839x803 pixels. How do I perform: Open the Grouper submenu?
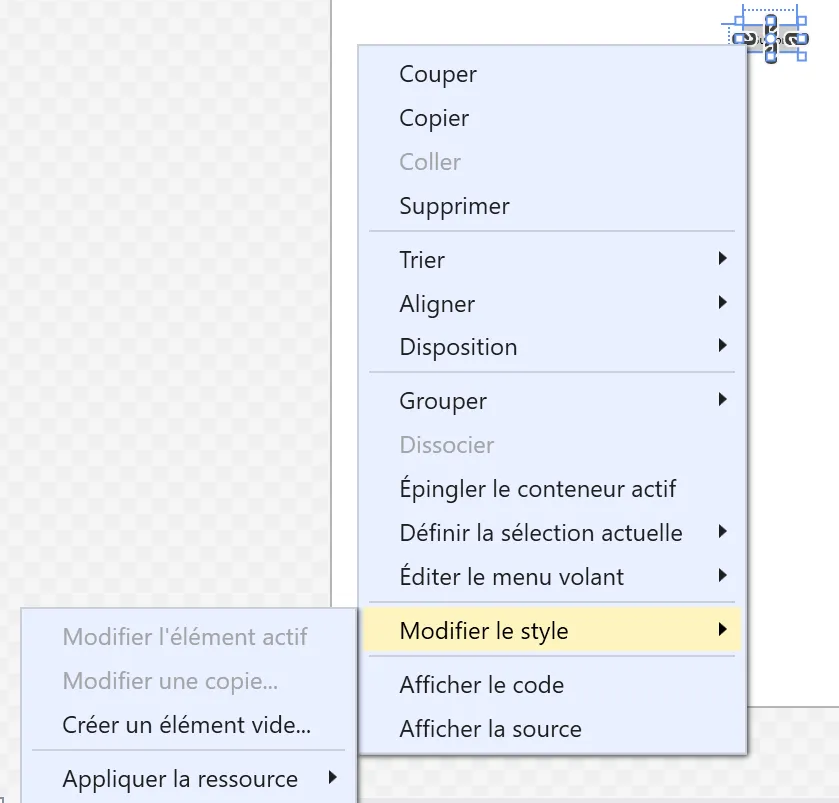pos(443,401)
